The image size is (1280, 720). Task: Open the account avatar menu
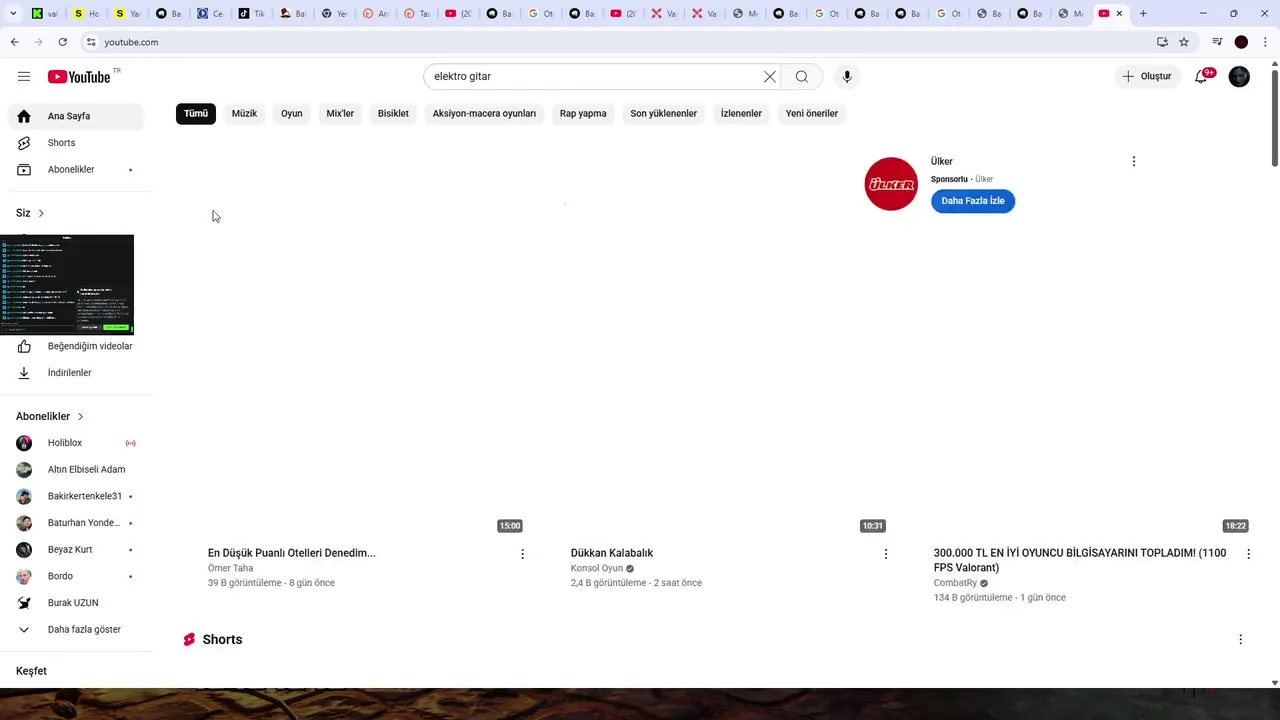[x=1239, y=77]
